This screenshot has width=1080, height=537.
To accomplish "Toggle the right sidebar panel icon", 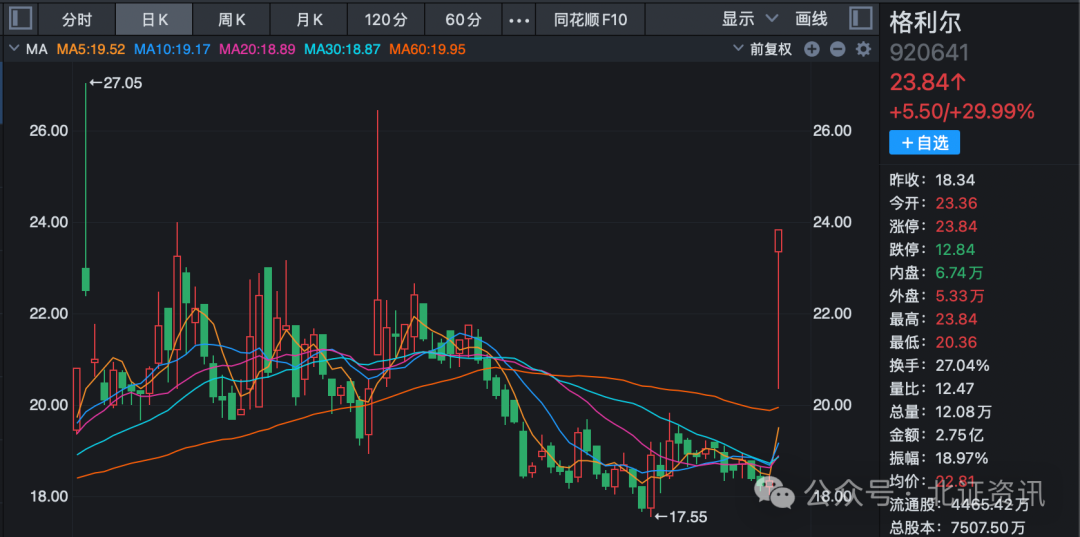I will tap(860, 19).
